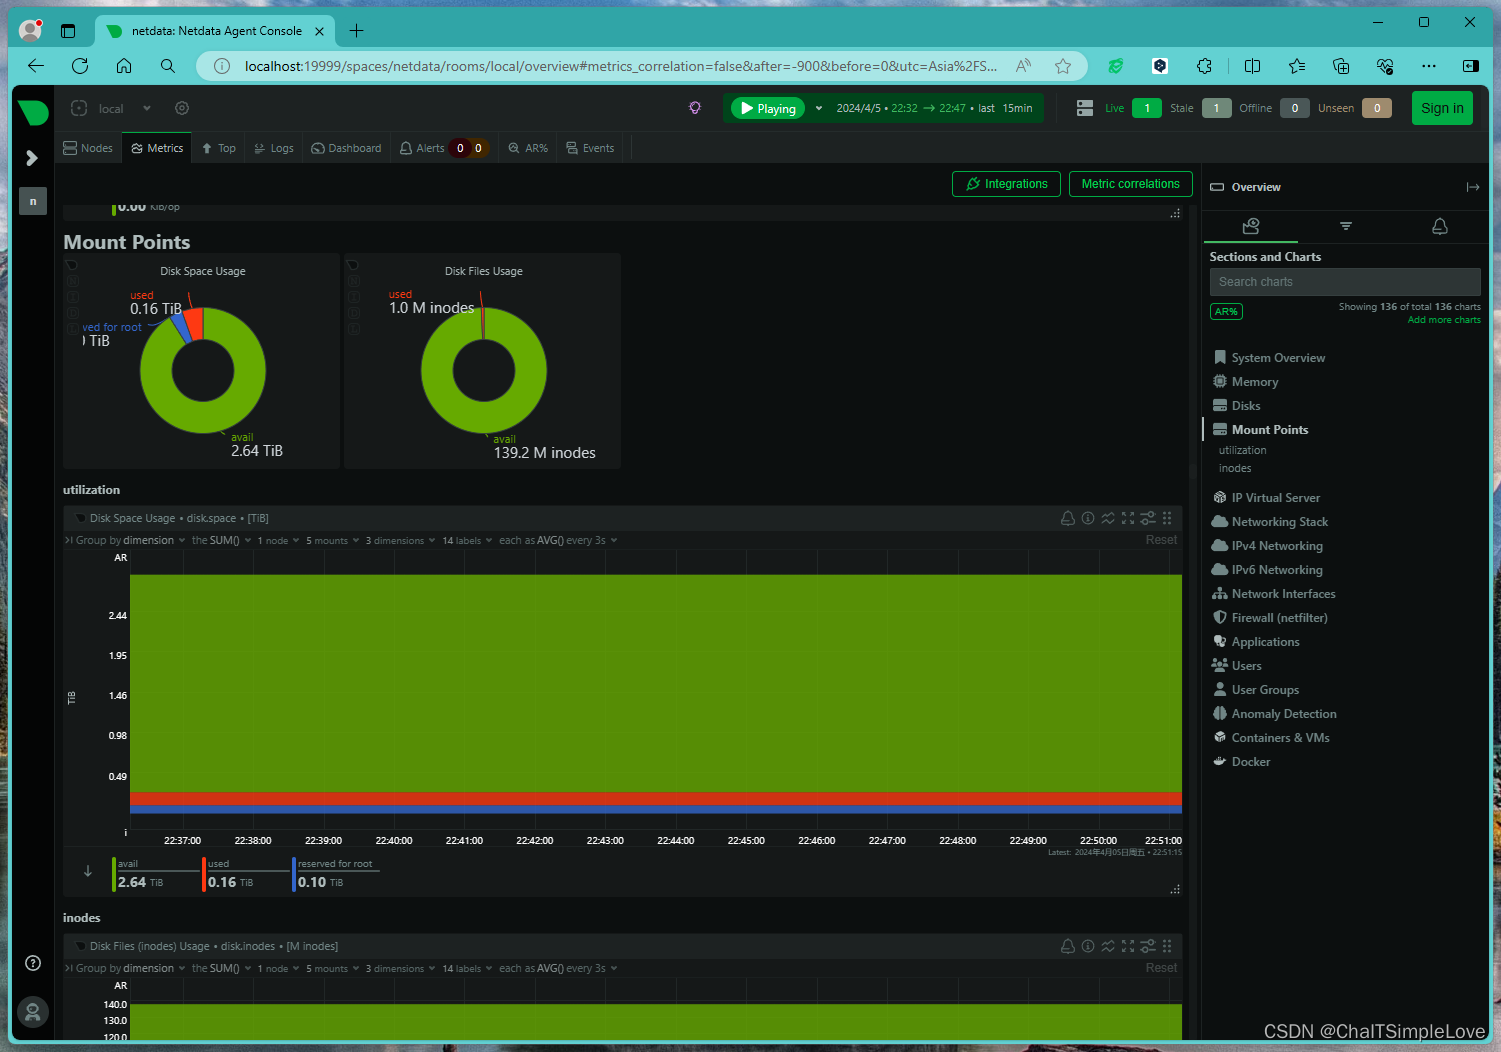Expand disk.space legend with down arrow

point(88,871)
